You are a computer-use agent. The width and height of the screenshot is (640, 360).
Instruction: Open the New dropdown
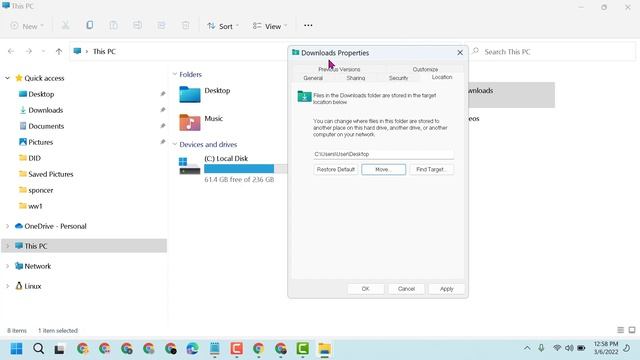[27, 26]
